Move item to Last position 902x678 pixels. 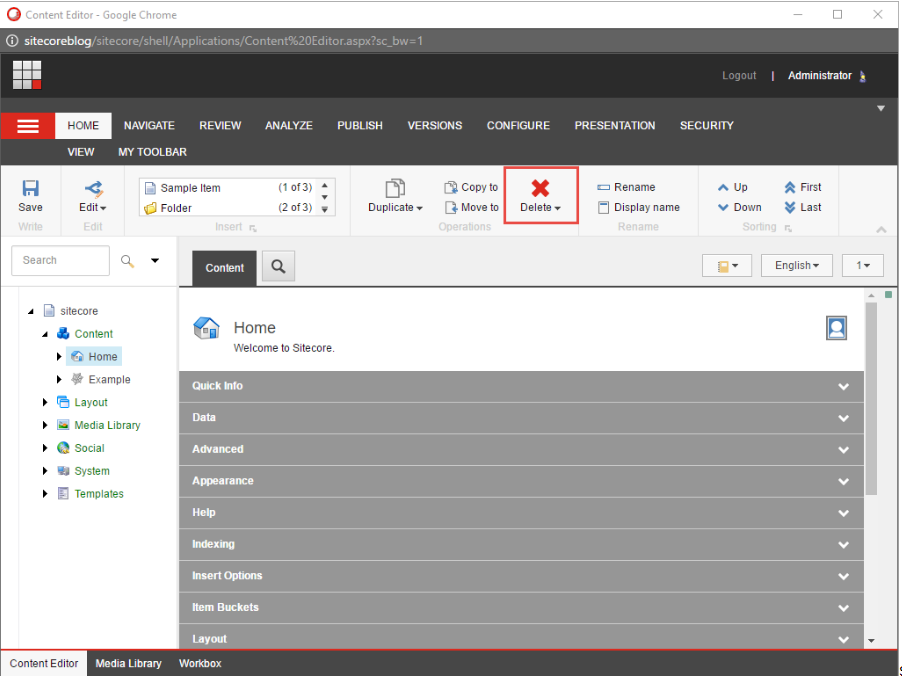(803, 208)
